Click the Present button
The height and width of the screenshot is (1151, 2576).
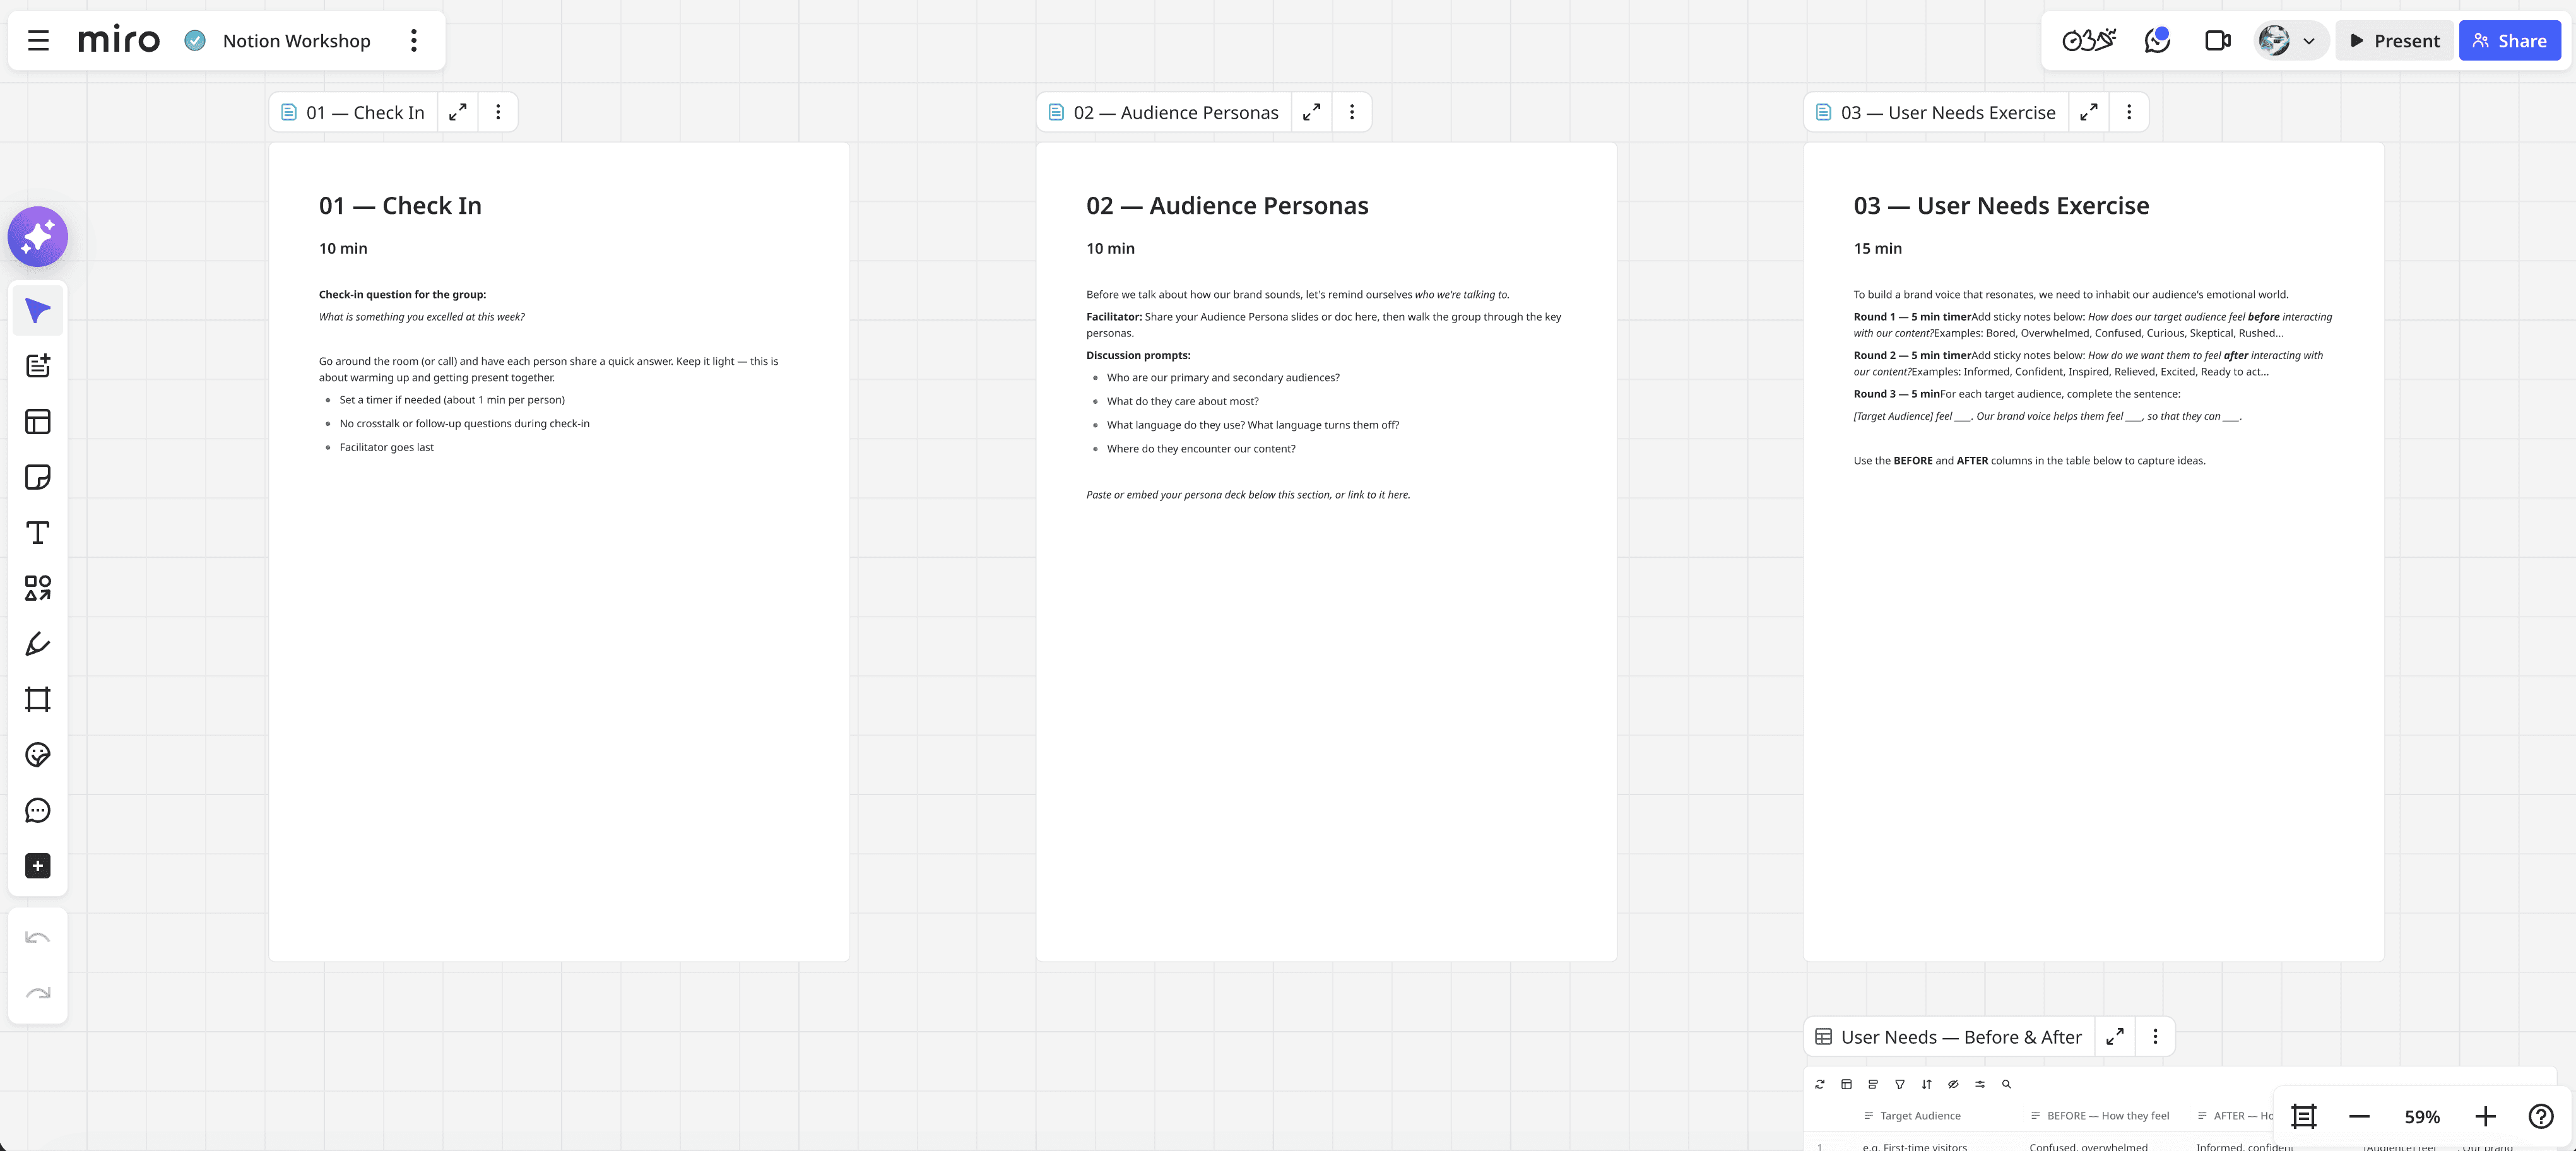coord(2394,41)
